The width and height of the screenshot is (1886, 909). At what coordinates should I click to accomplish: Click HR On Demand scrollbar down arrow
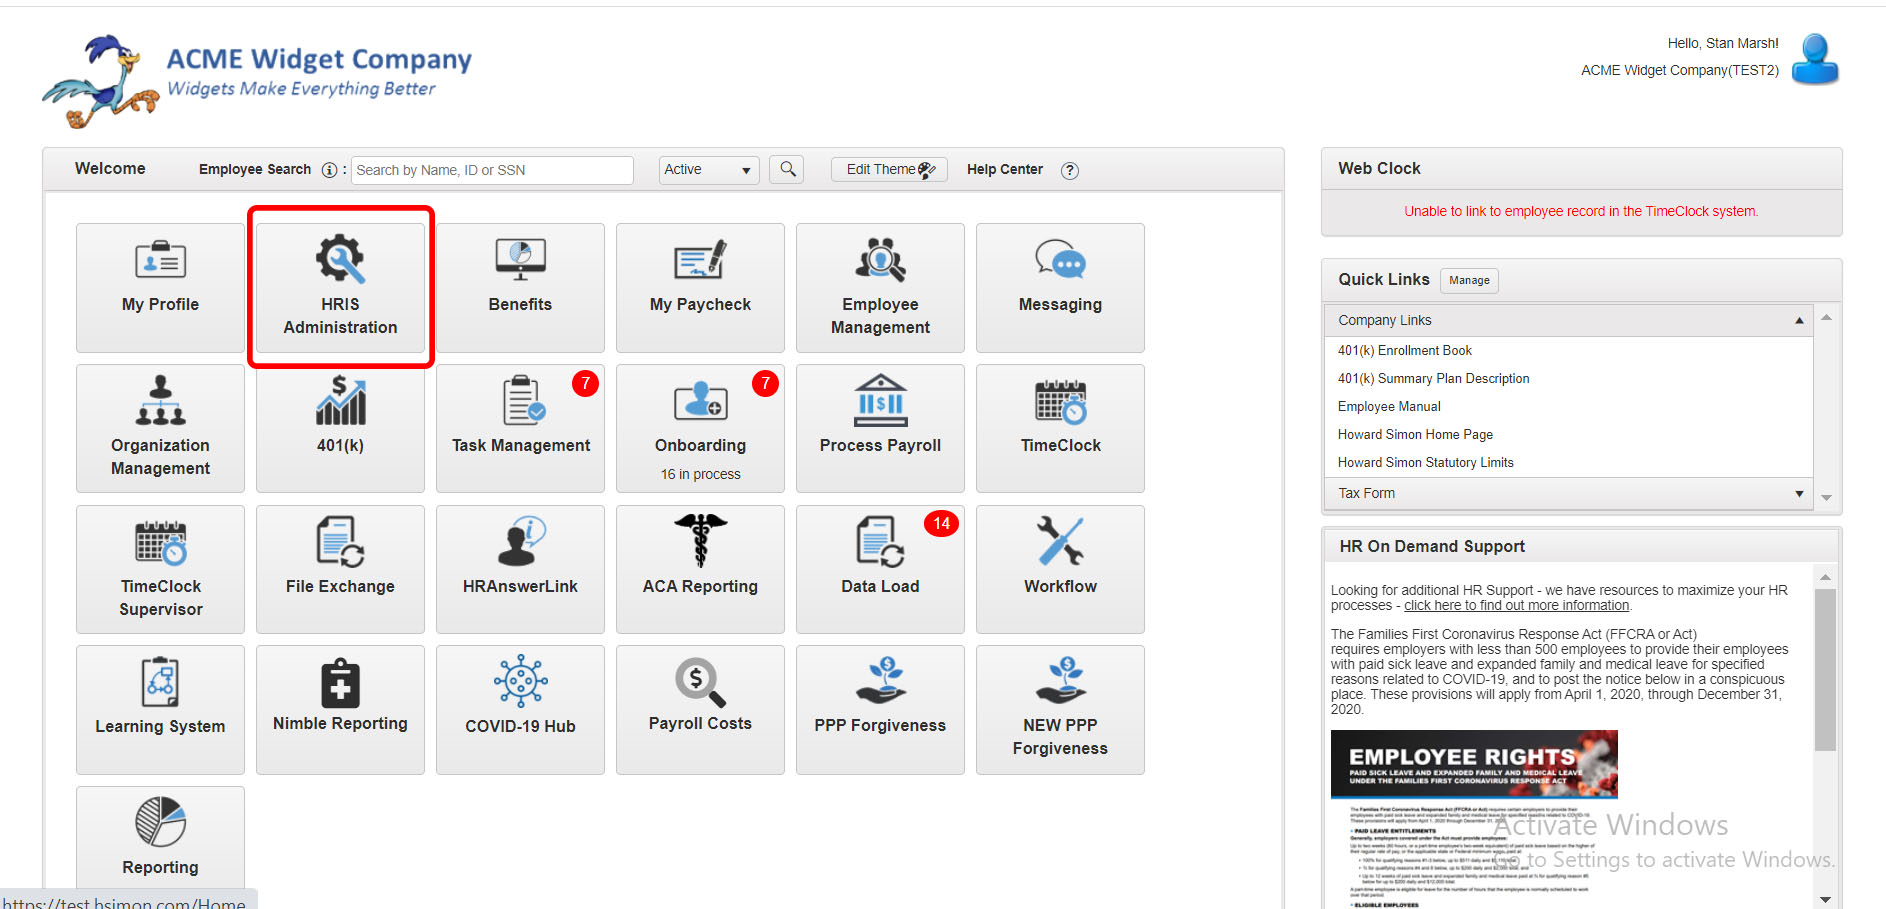point(1825,900)
